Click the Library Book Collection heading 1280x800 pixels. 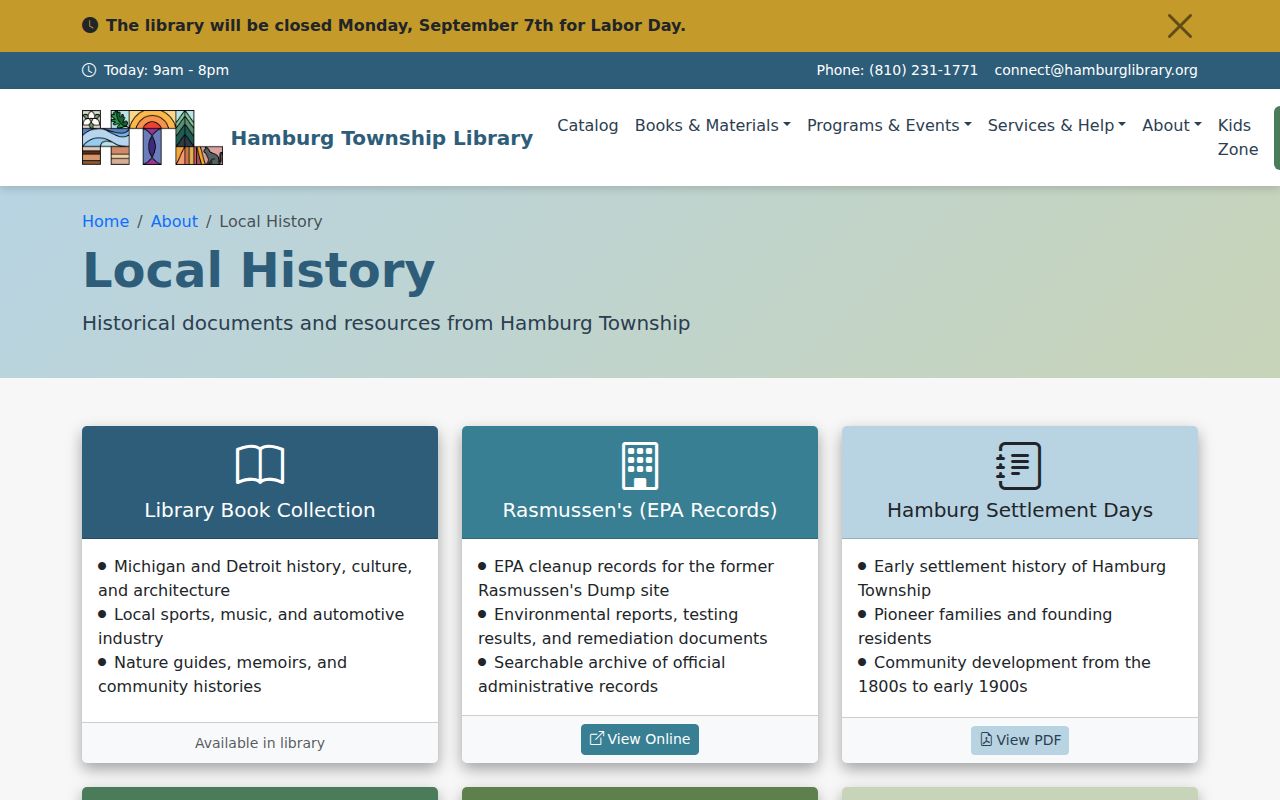coord(260,510)
